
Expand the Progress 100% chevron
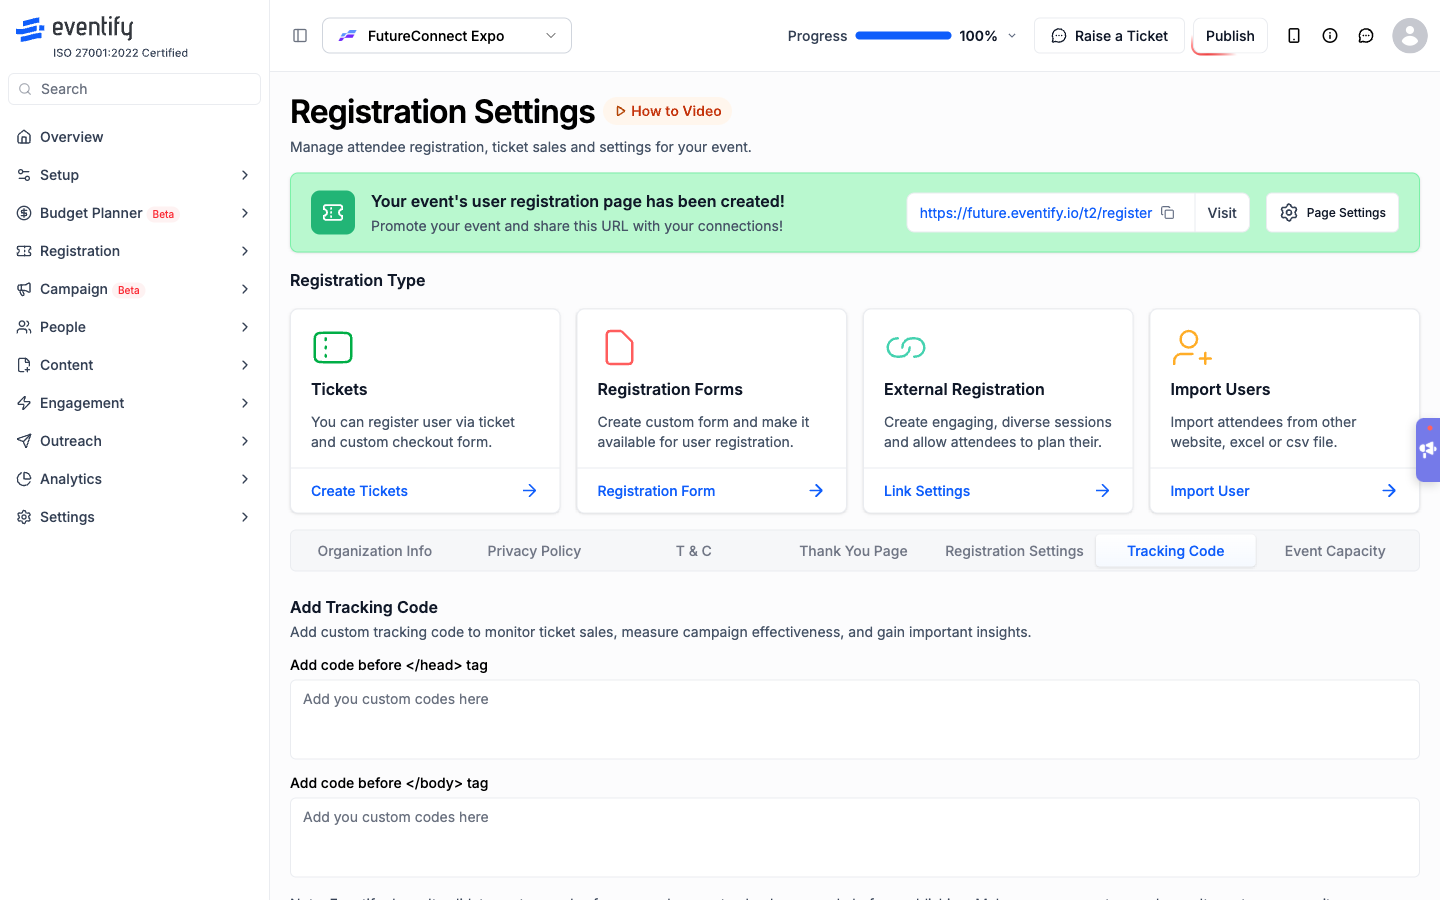click(1012, 36)
